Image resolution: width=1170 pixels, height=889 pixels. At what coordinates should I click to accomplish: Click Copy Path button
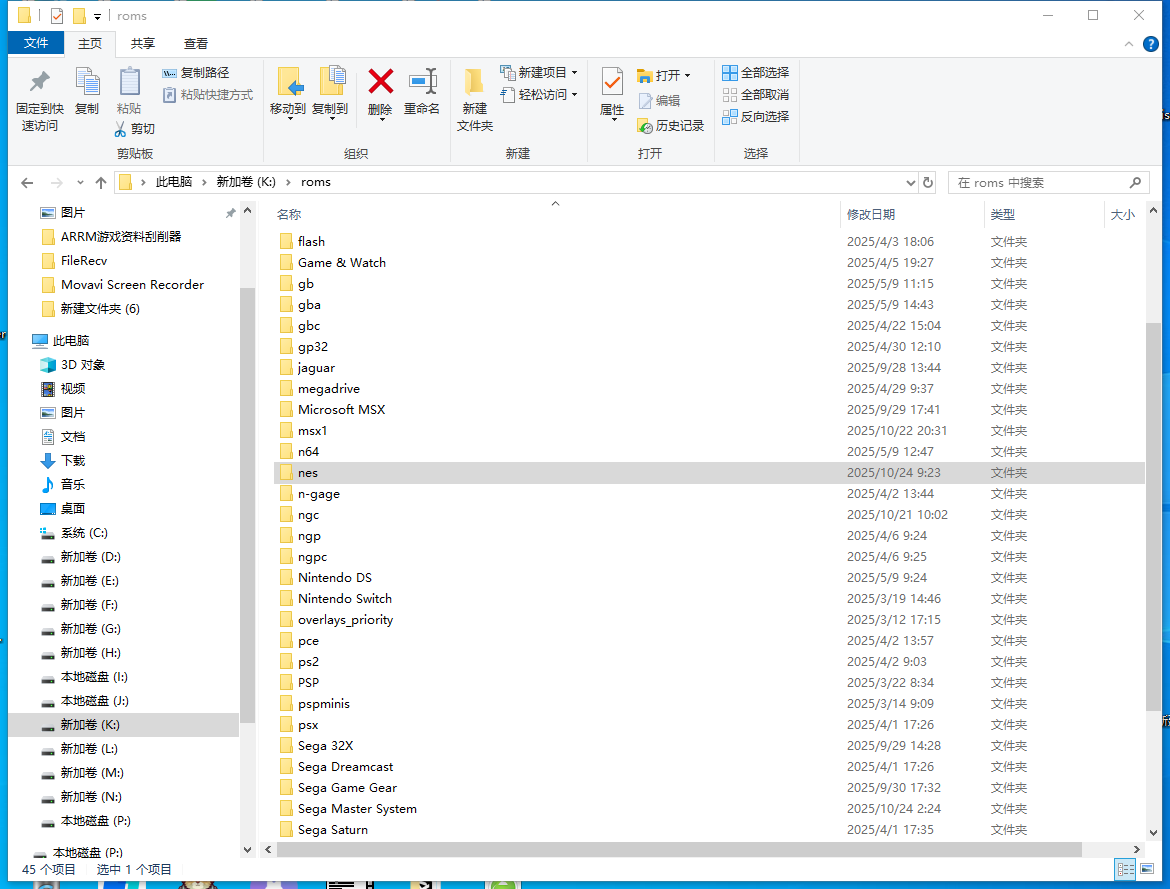[196, 72]
